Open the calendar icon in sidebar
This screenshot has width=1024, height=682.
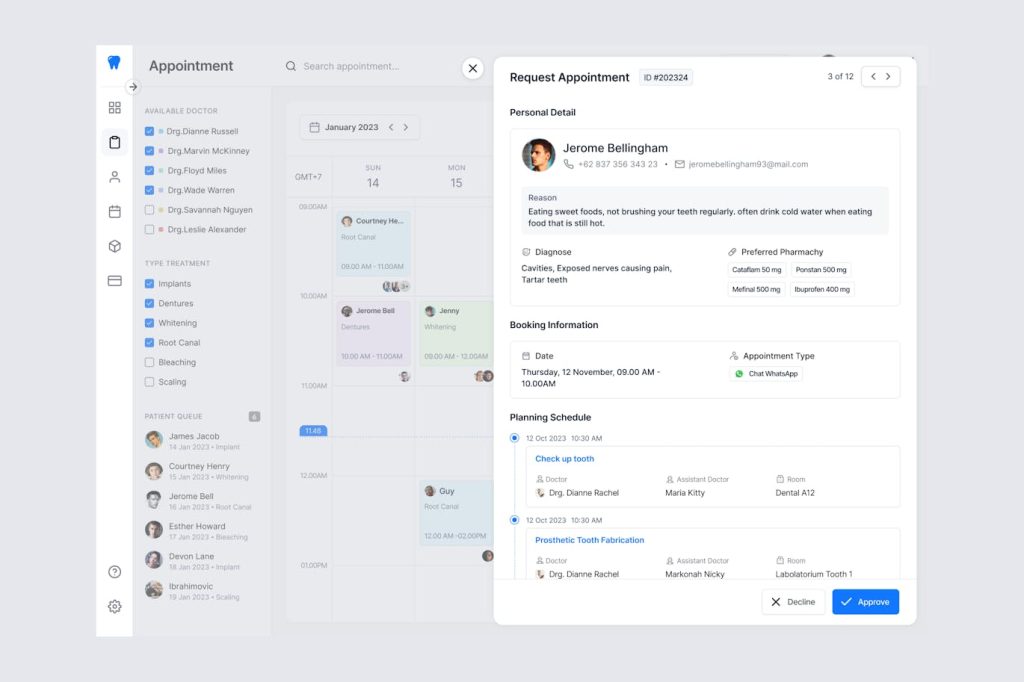(x=114, y=212)
